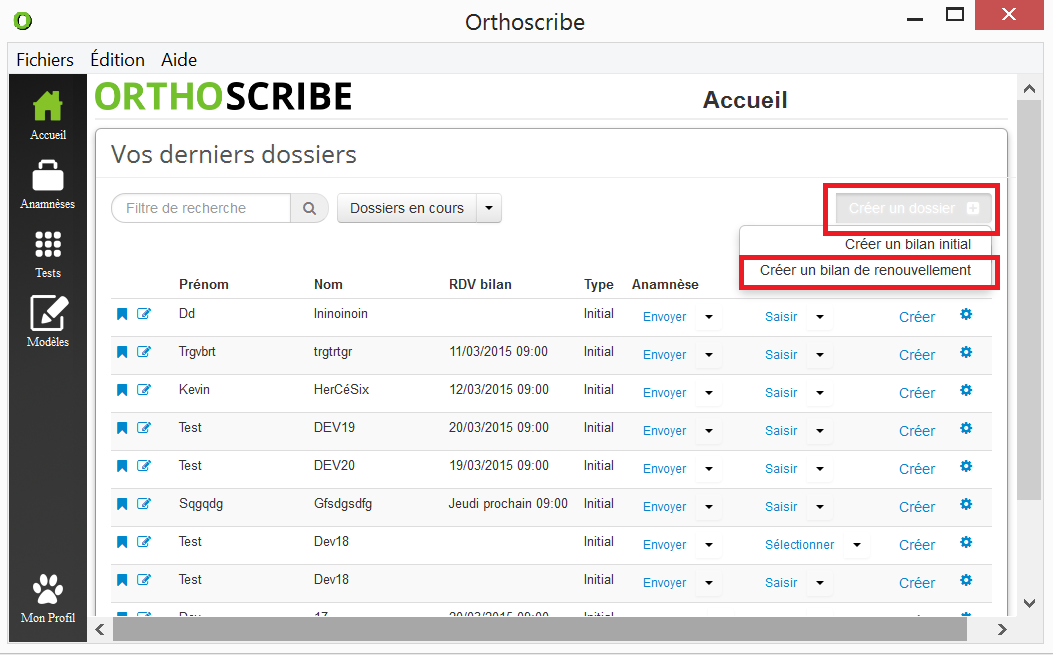The width and height of the screenshot is (1053, 655).
Task: Click Créer link in DEV19 row
Action: [917, 431]
